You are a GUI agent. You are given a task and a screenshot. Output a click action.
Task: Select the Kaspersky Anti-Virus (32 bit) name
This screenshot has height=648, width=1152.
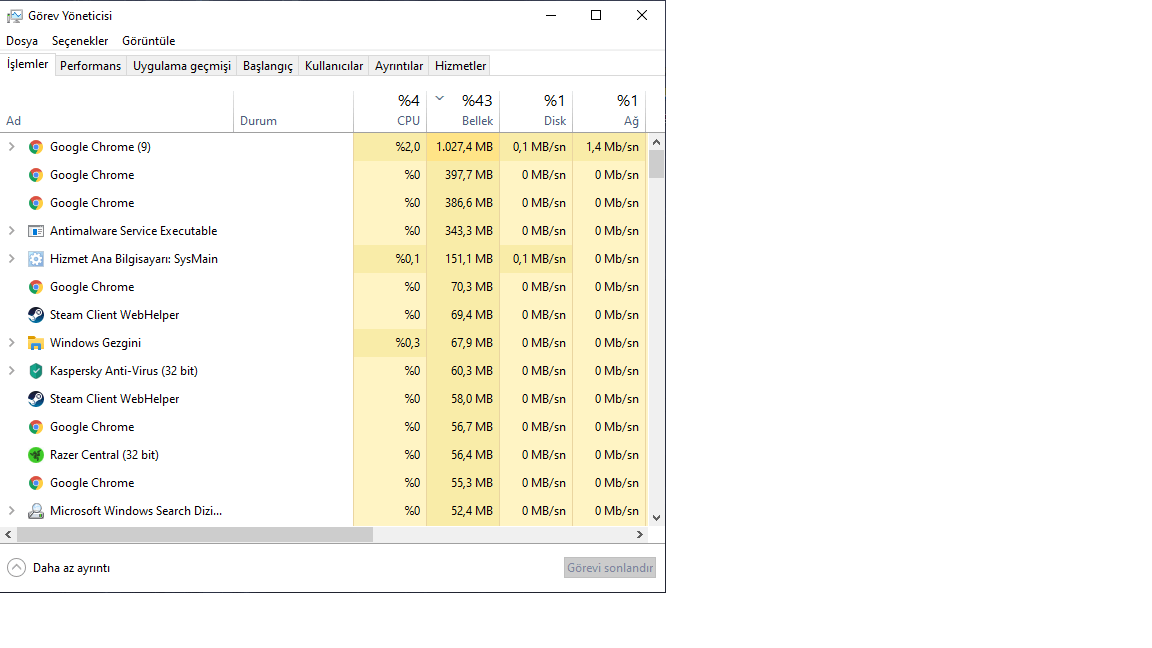click(123, 371)
